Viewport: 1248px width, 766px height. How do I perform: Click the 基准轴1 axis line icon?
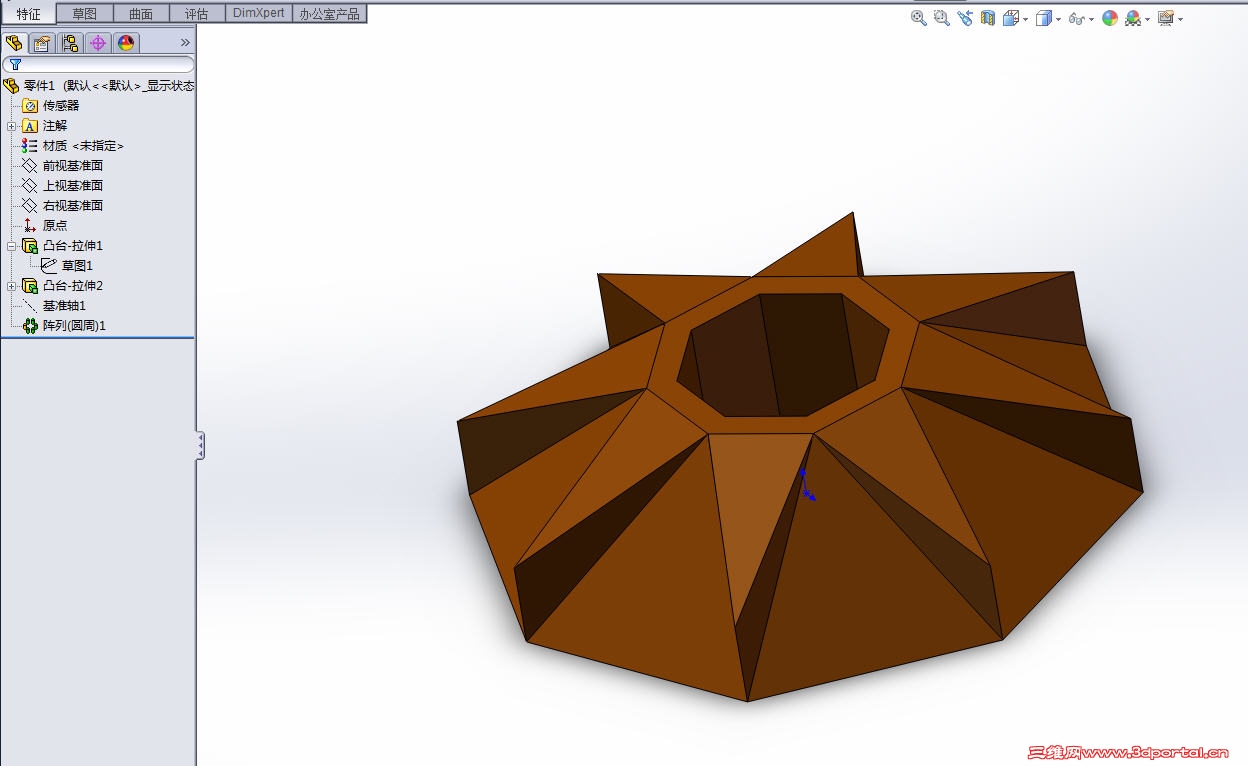click(30, 306)
